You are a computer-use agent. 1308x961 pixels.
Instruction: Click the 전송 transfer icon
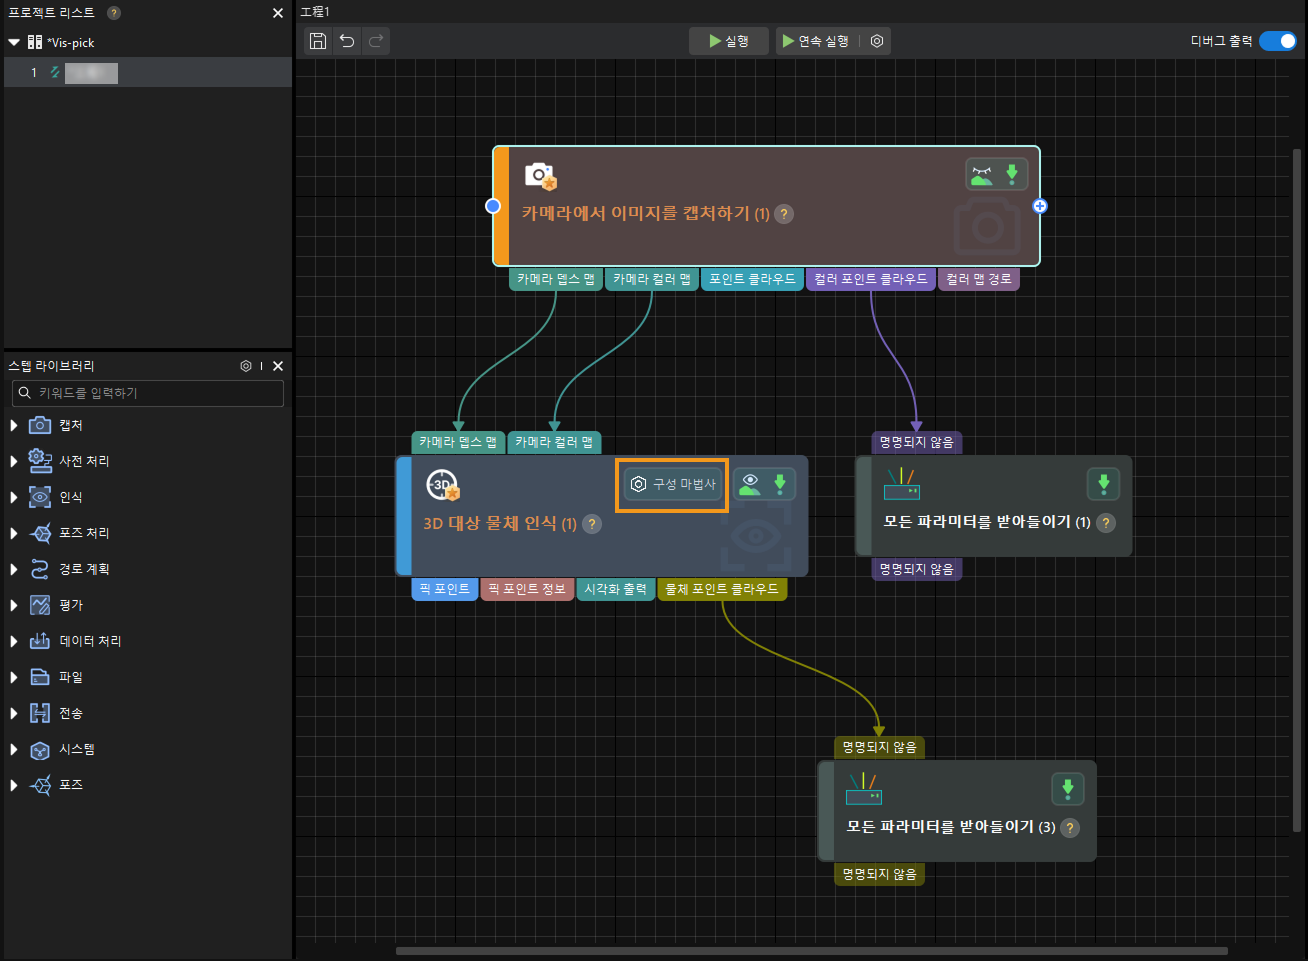[40, 713]
